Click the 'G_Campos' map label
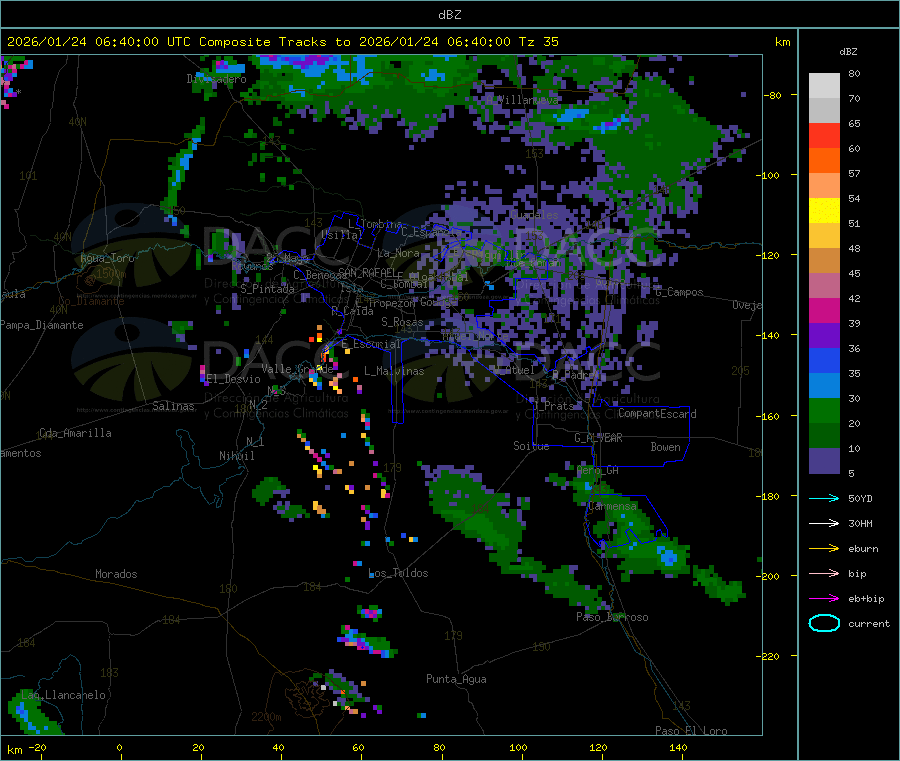 click(x=679, y=292)
